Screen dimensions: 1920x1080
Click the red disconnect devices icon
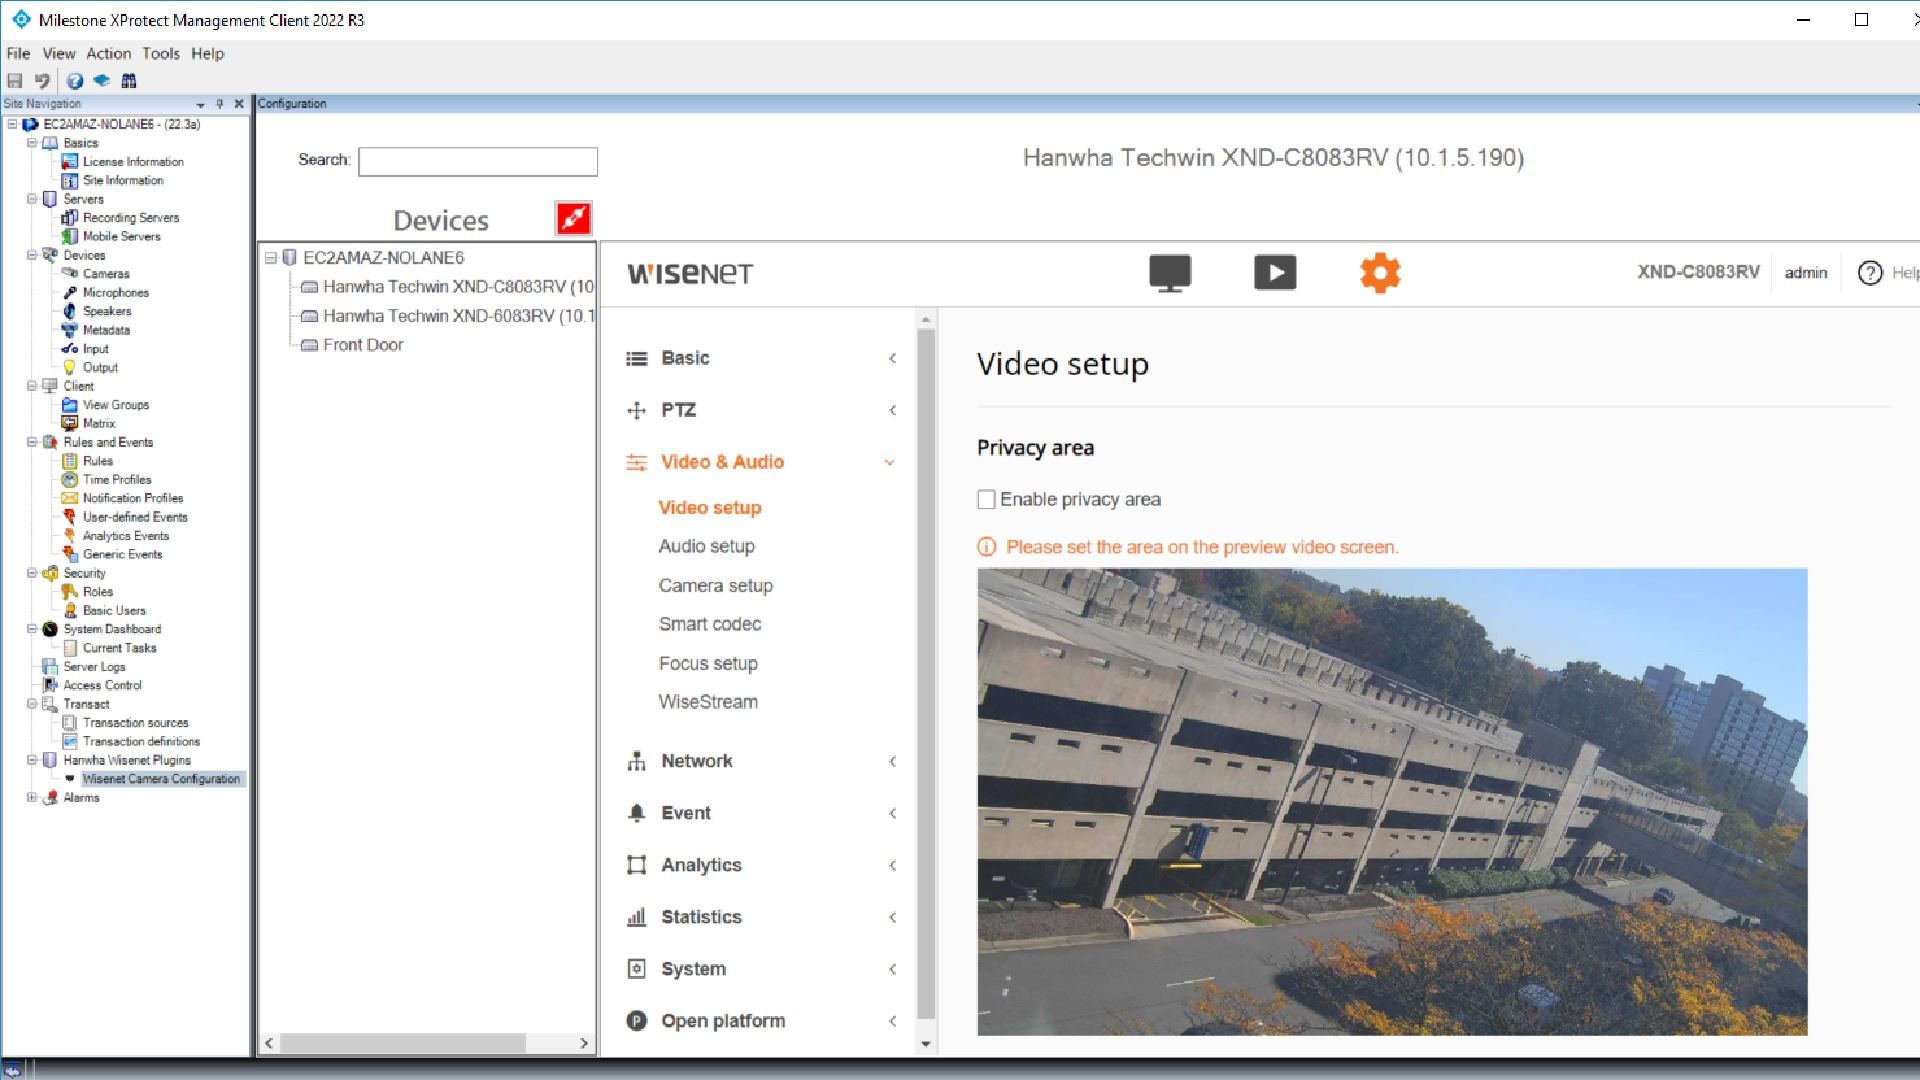[x=573, y=218]
